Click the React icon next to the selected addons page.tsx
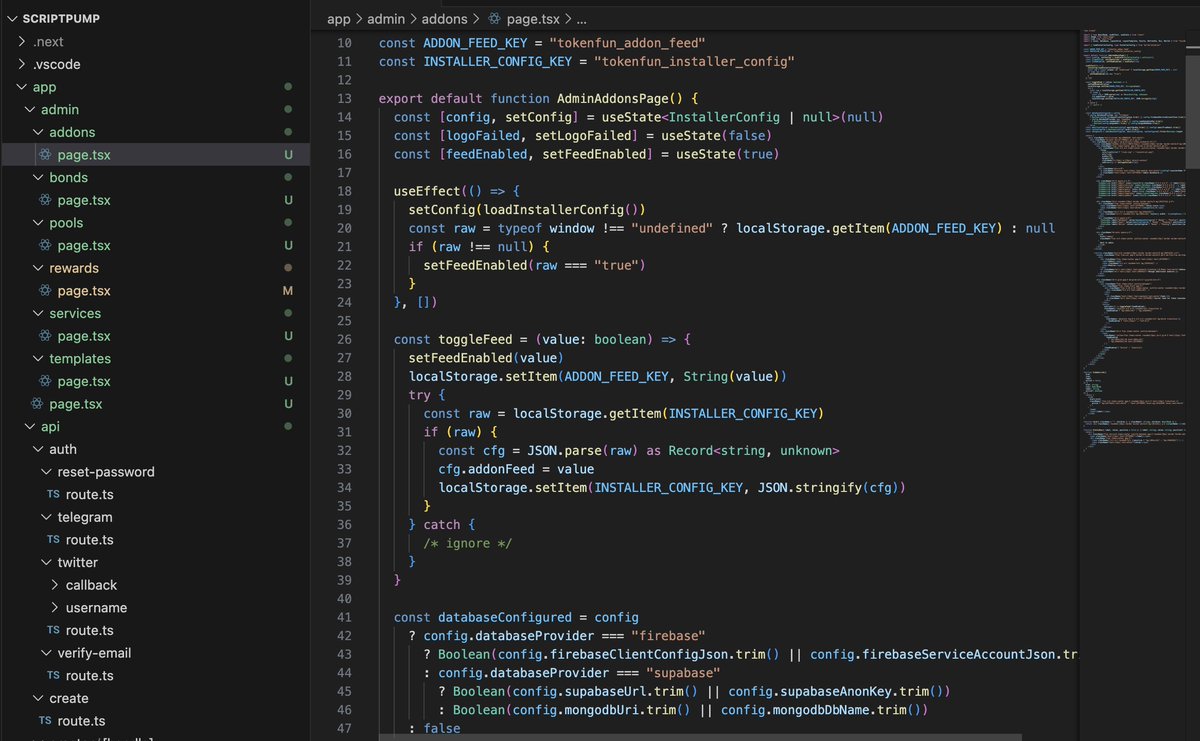The height and width of the screenshot is (741, 1200). pos(42,154)
